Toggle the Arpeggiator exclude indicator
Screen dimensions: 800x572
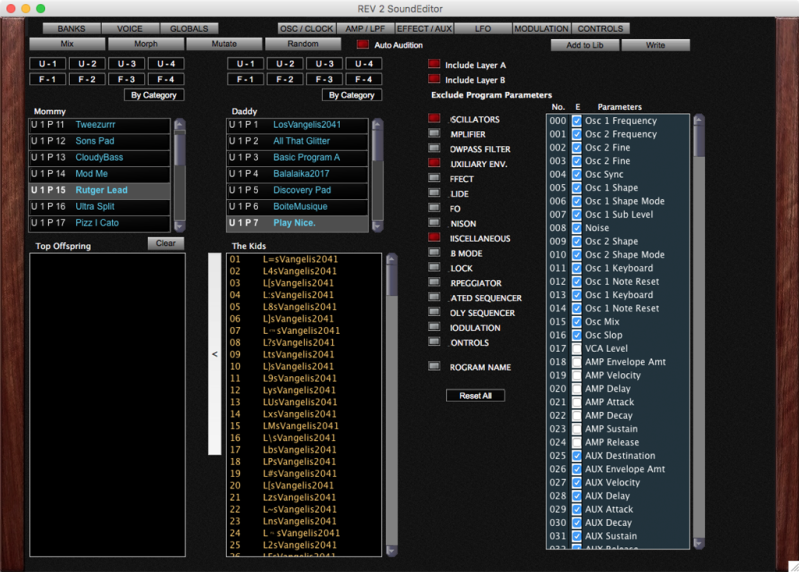[x=434, y=283]
